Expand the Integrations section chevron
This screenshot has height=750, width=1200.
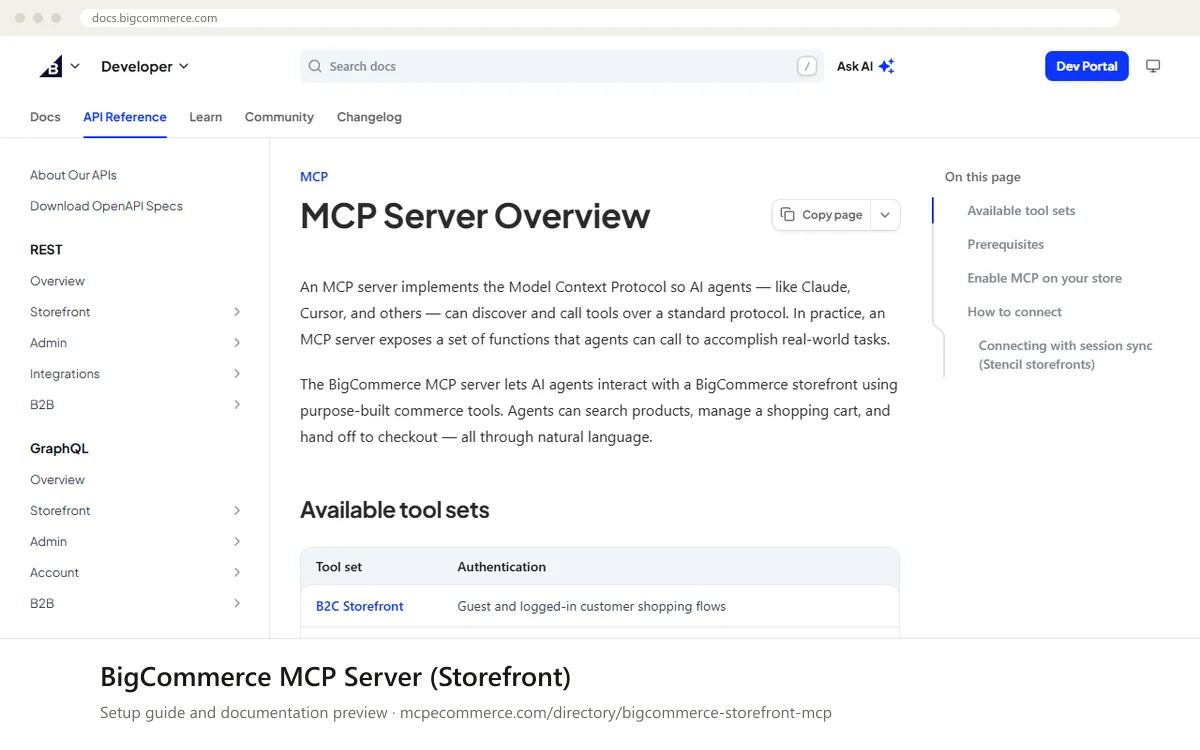(237, 374)
